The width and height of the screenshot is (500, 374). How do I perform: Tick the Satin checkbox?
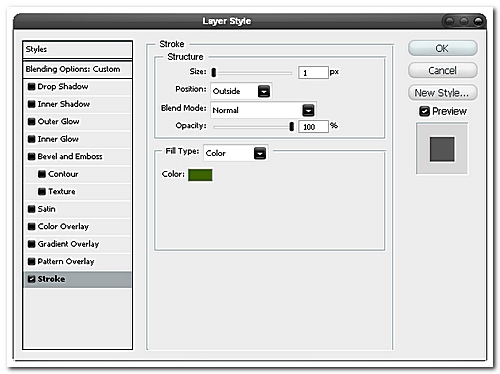pos(31,209)
